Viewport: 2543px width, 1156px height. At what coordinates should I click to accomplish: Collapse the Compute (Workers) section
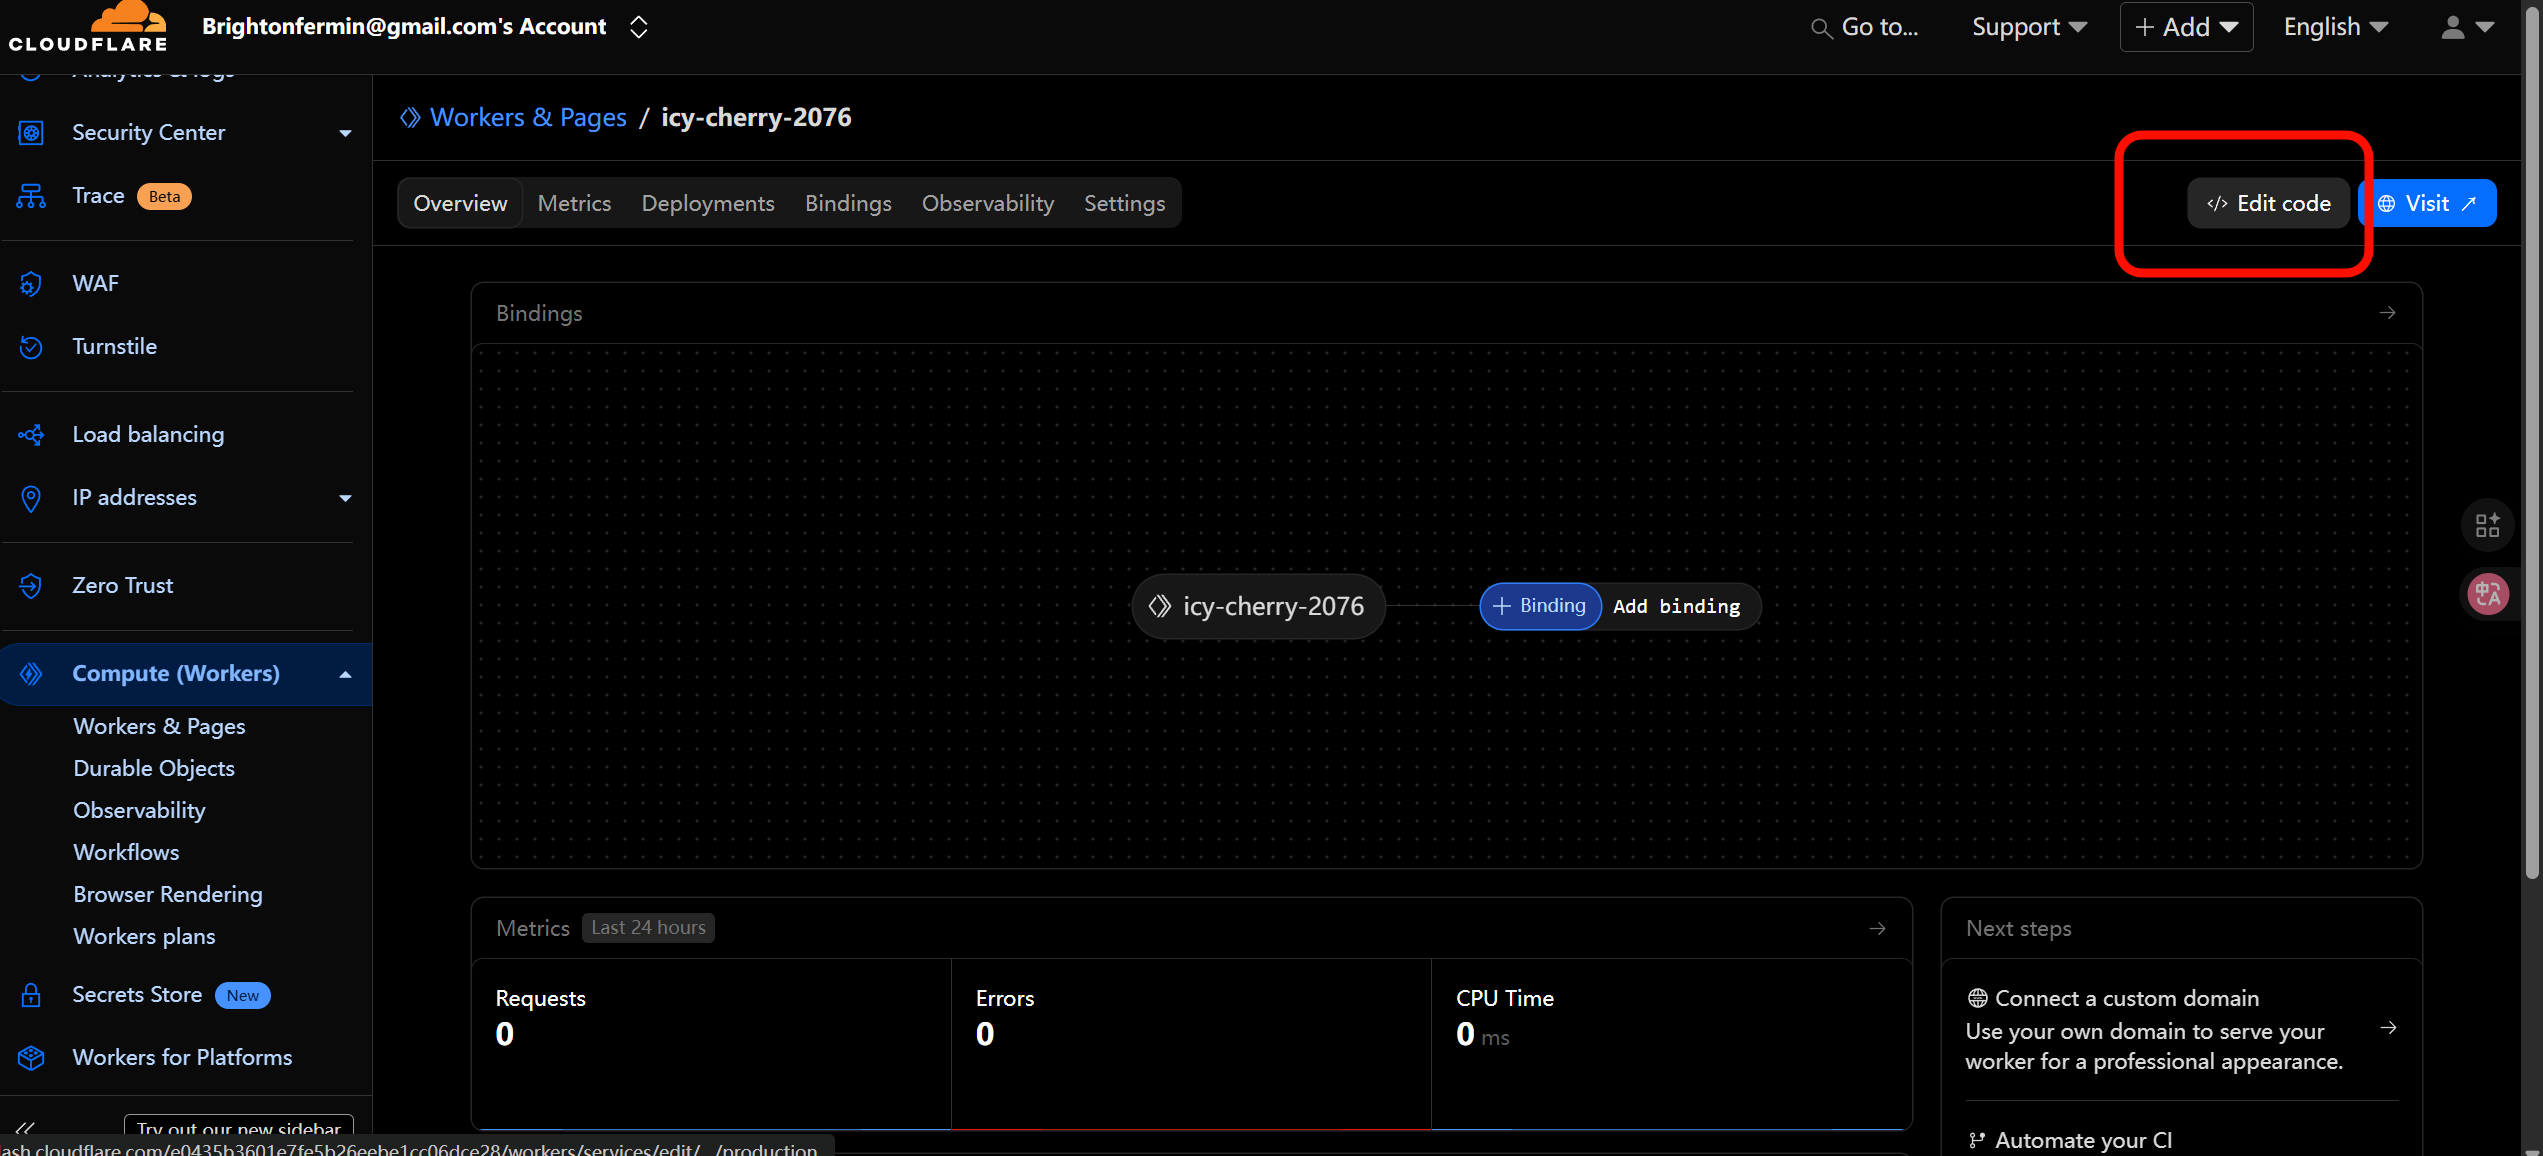(x=345, y=674)
